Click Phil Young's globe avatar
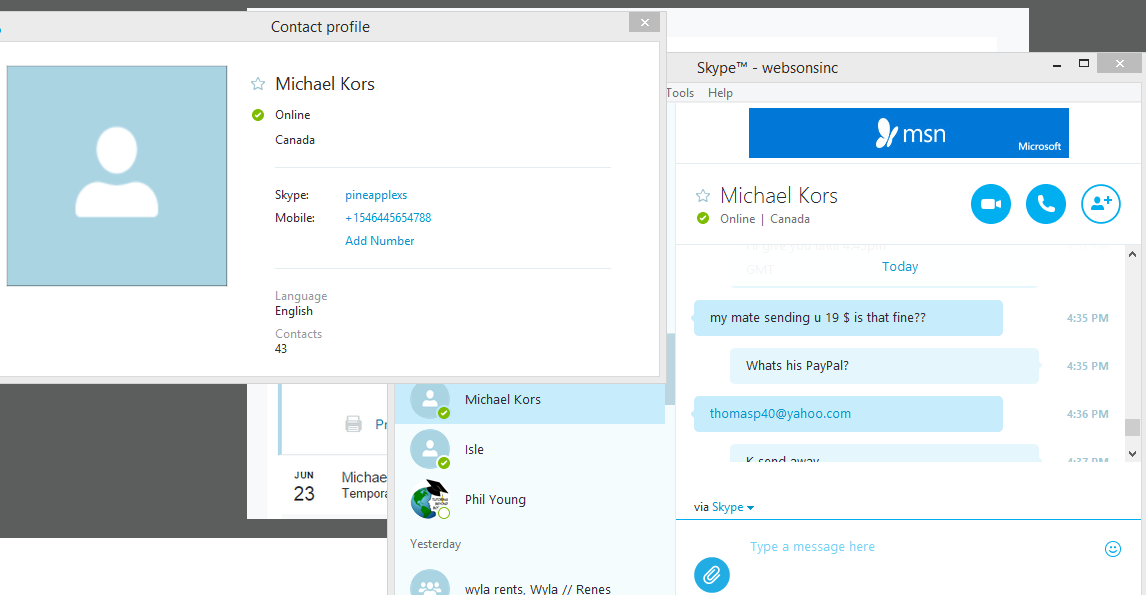 (x=430, y=499)
